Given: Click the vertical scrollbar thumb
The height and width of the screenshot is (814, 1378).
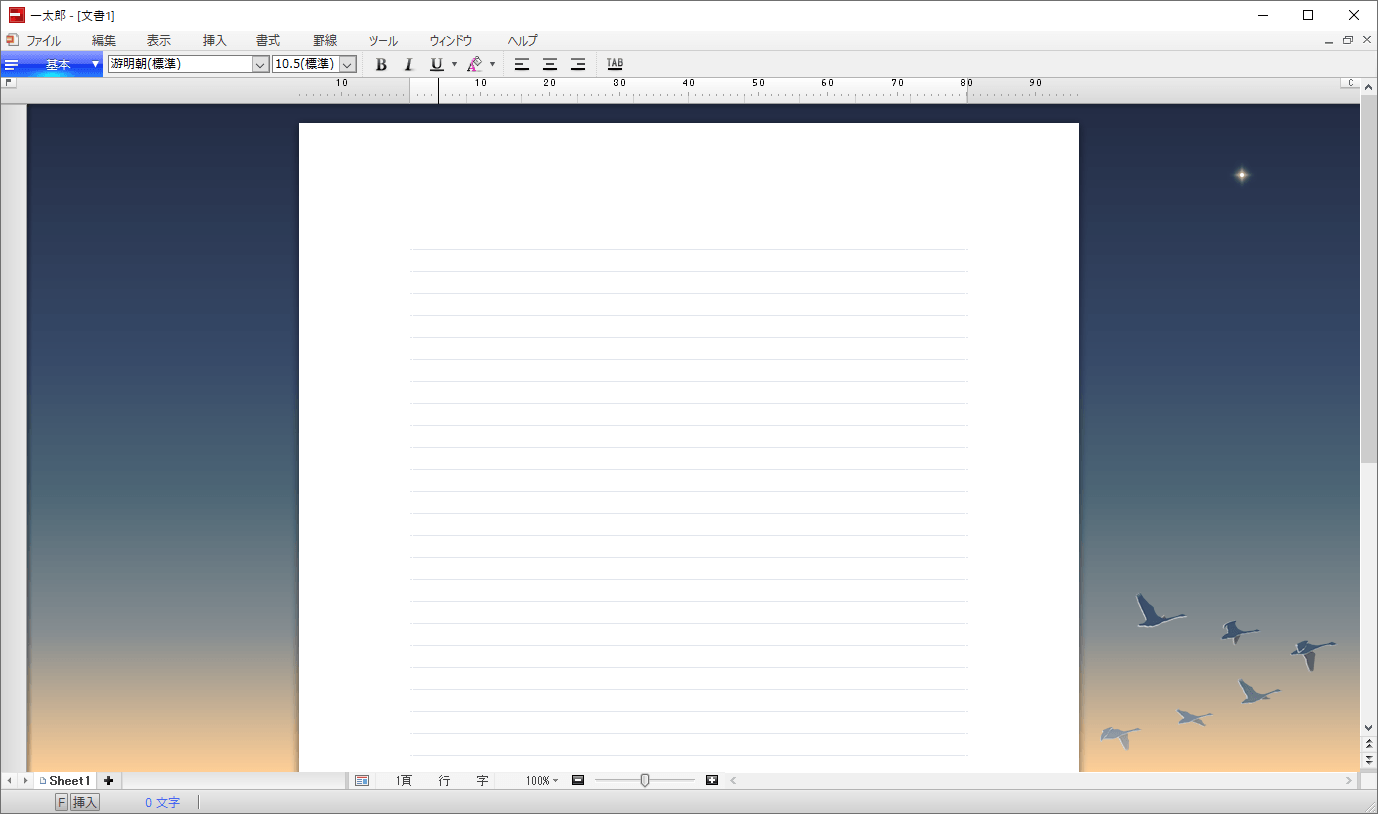Looking at the screenshot, I should (1369, 280).
